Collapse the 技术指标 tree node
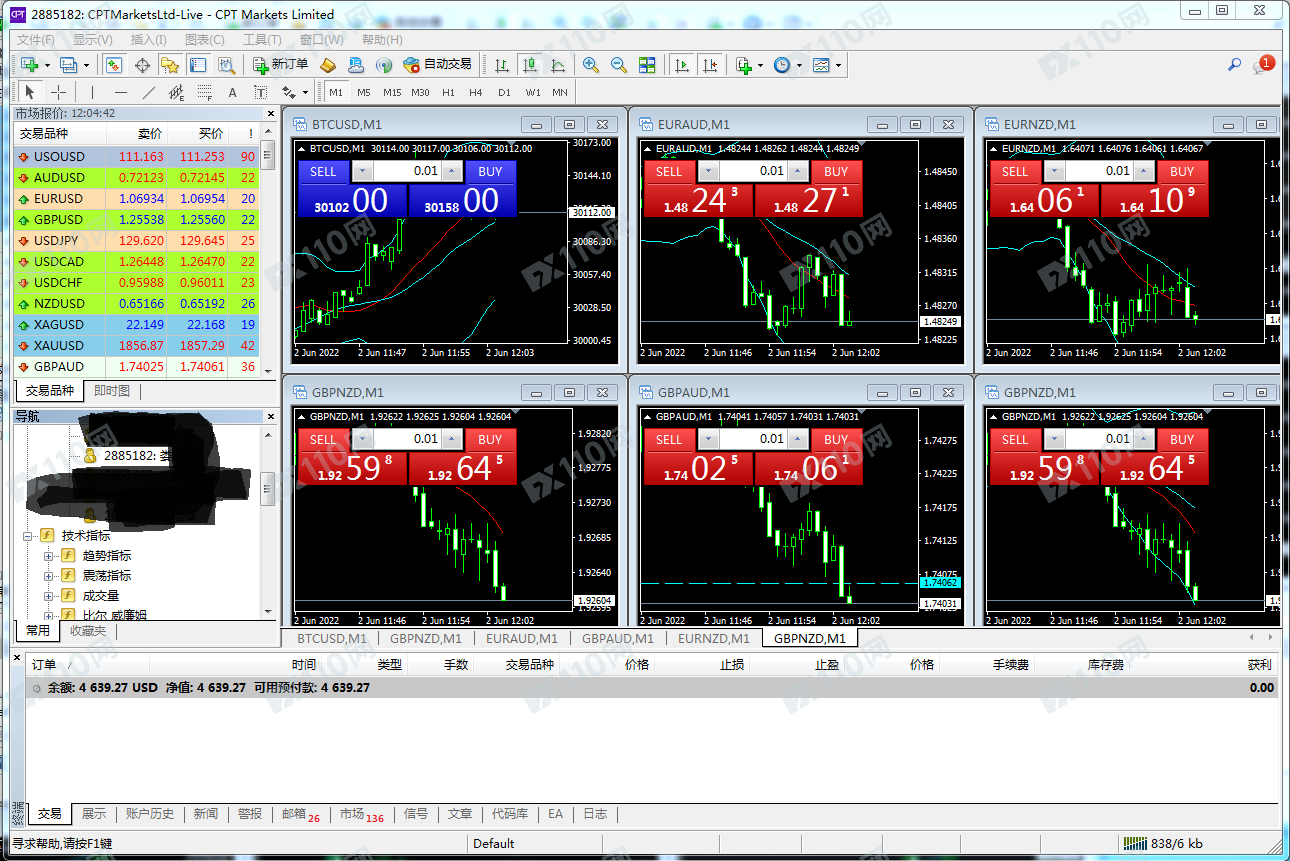 28,536
